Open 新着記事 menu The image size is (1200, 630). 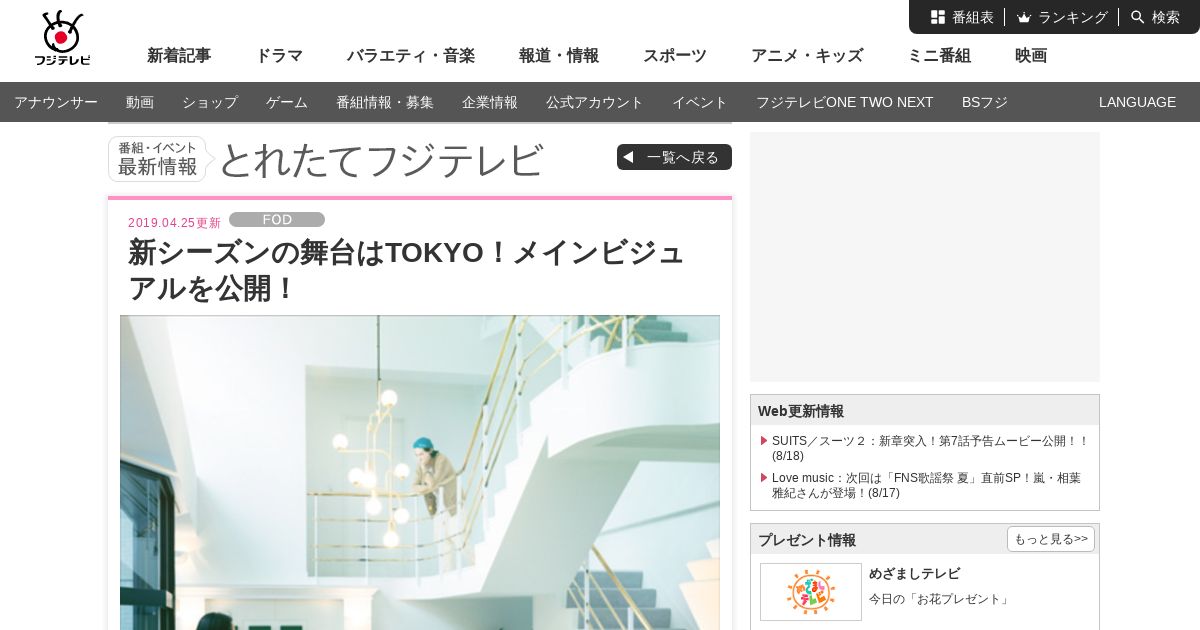click(x=179, y=56)
